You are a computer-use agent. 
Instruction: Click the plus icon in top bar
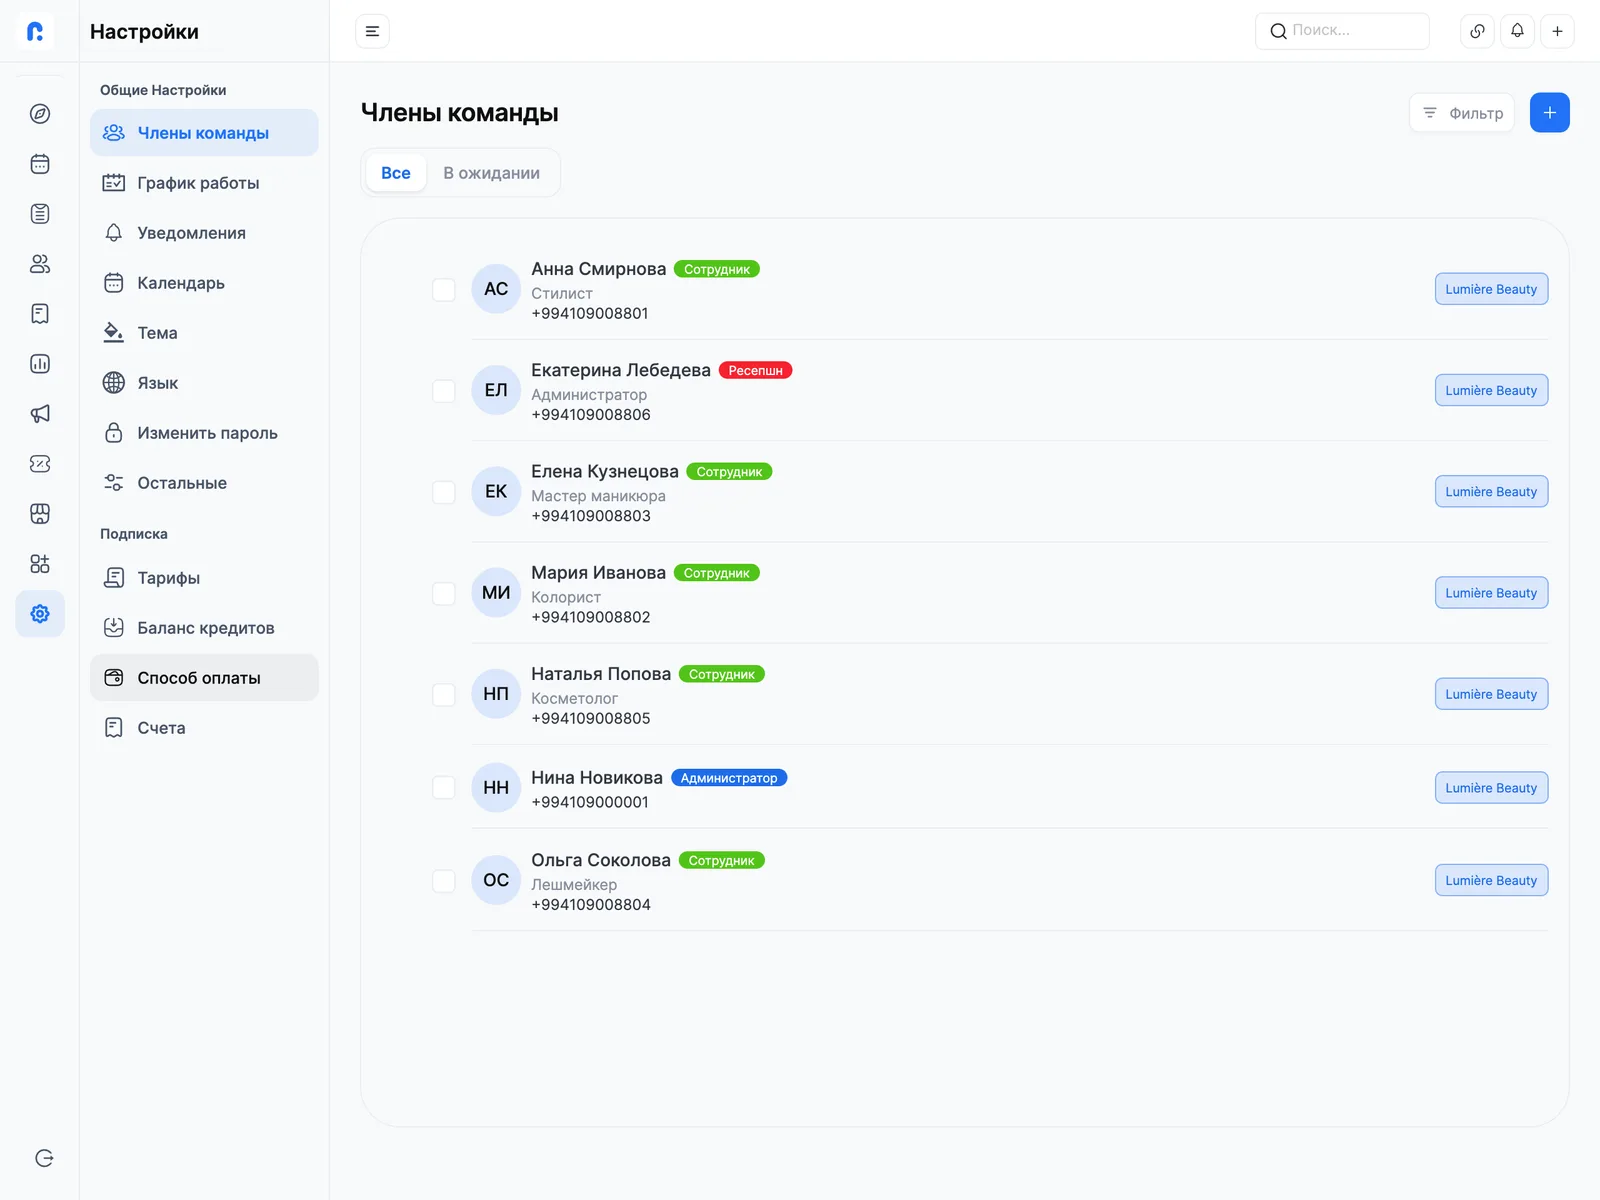[x=1557, y=31]
